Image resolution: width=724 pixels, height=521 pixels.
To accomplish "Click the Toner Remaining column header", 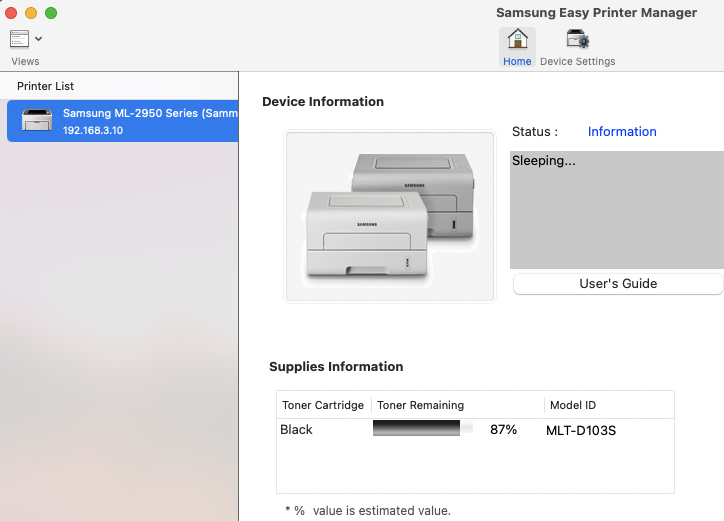I will click(x=458, y=405).
